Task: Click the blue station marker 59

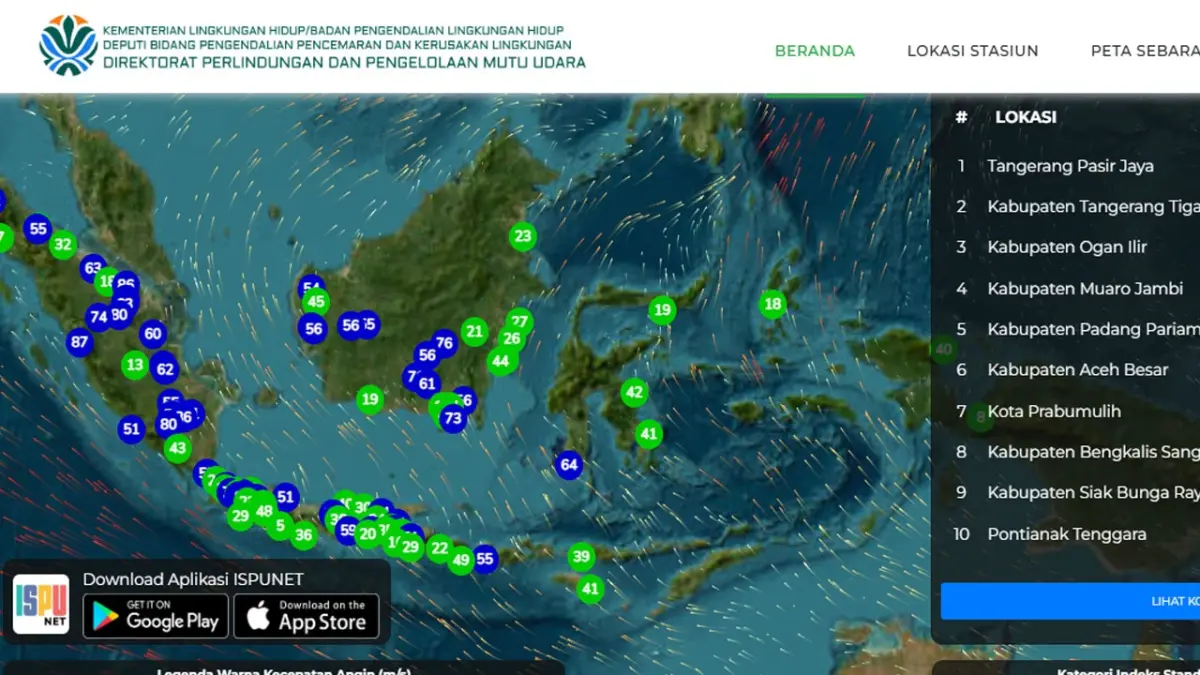Action: coord(347,530)
